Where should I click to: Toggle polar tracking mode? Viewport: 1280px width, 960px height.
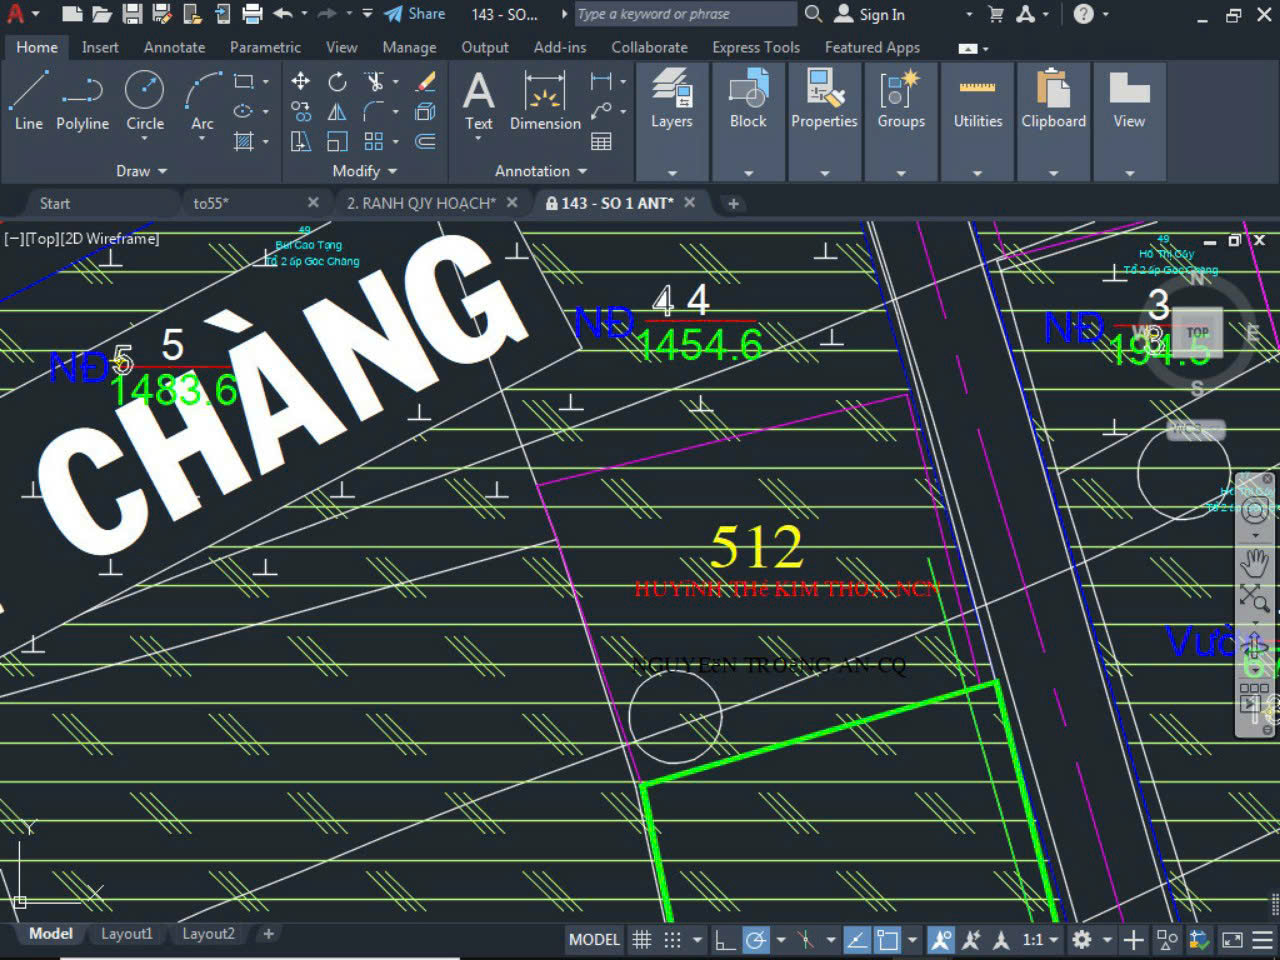tap(757, 939)
